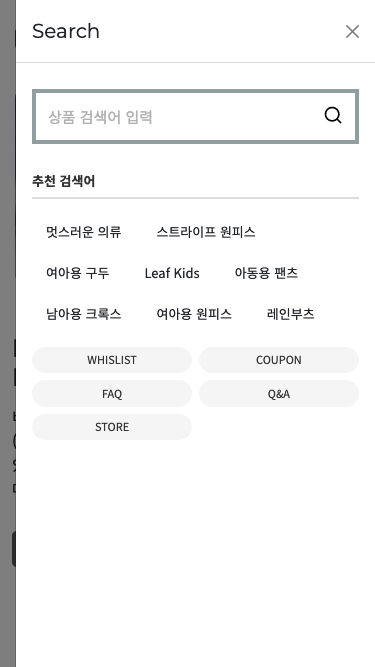Click the 추천 검색어 section heading

tap(63, 182)
